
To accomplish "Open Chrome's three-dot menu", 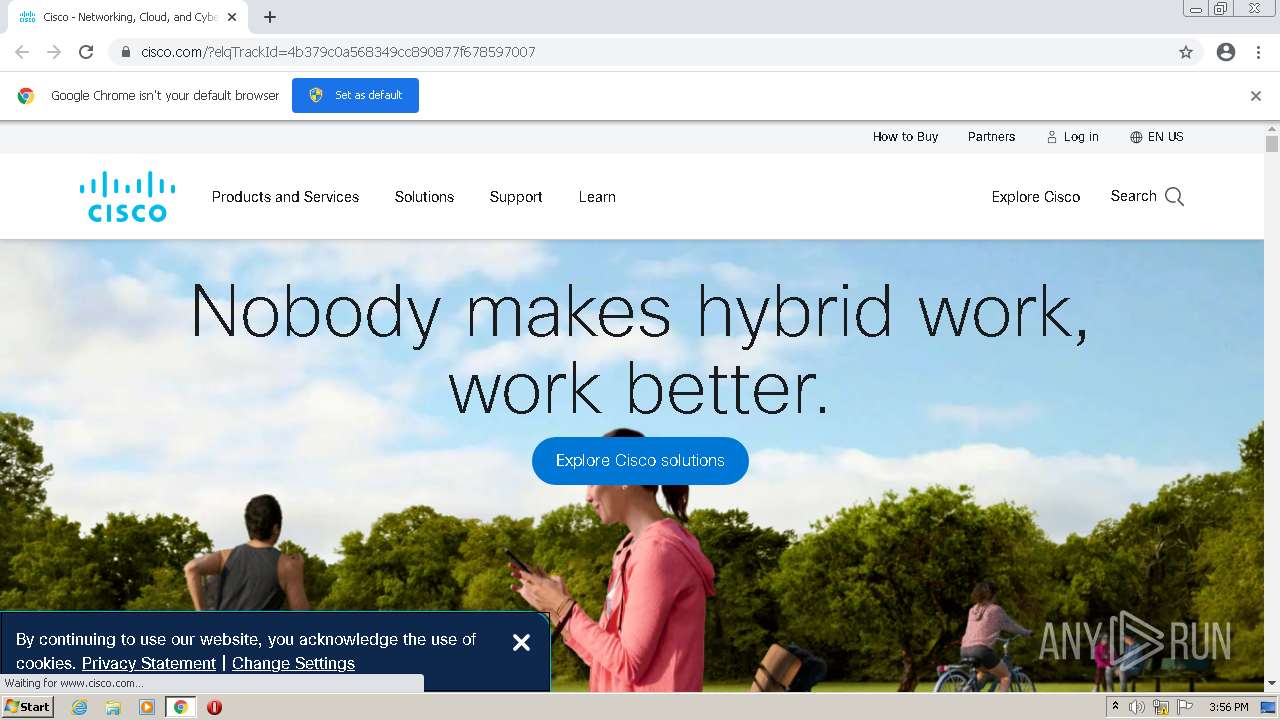I will tap(1259, 52).
